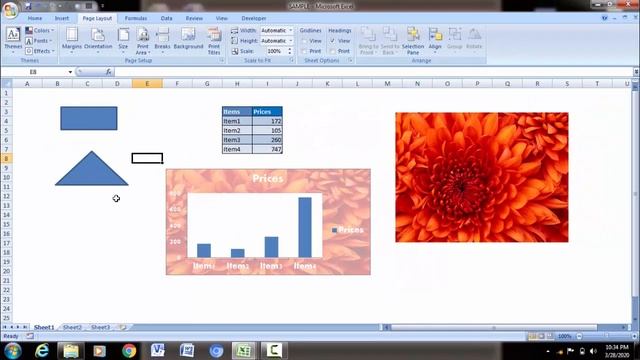
Task: Open Internet Explorer from taskbar
Action: pyautogui.click(x=42, y=351)
